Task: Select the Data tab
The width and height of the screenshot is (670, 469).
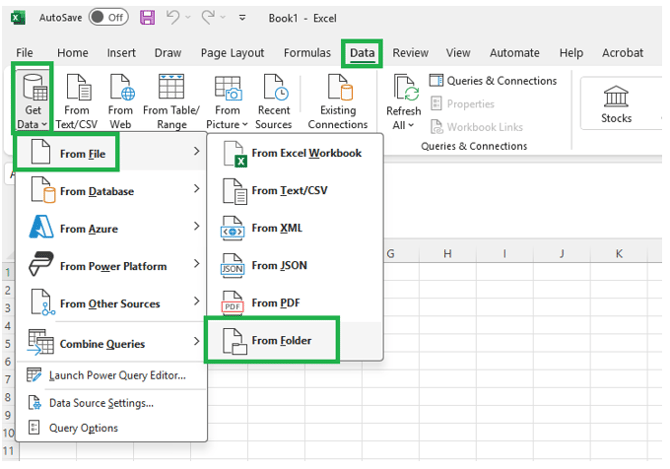Action: pyautogui.click(x=362, y=53)
